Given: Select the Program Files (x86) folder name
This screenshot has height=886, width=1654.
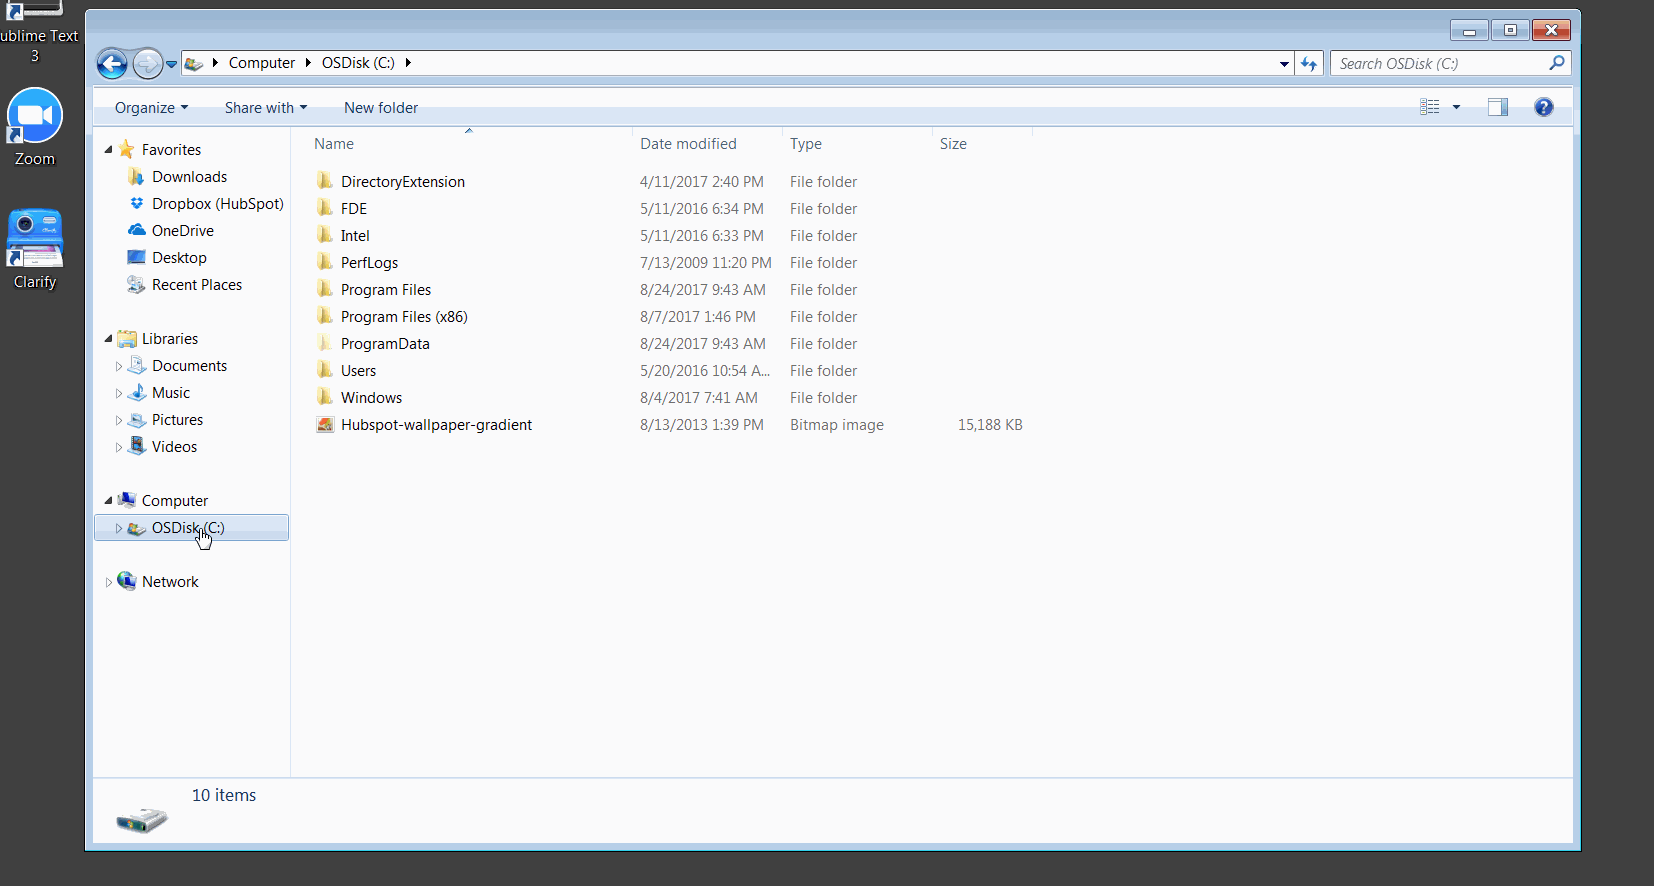Looking at the screenshot, I should tap(404, 317).
